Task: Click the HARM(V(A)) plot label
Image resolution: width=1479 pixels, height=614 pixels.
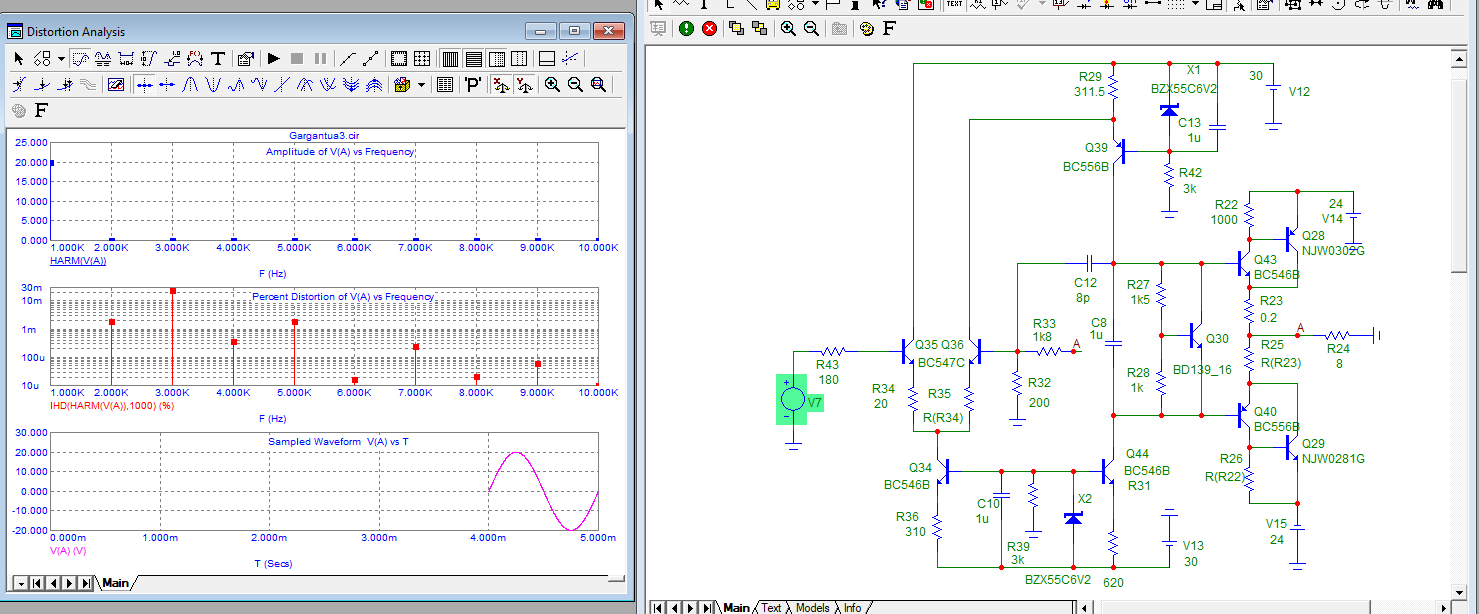Action: (x=77, y=261)
